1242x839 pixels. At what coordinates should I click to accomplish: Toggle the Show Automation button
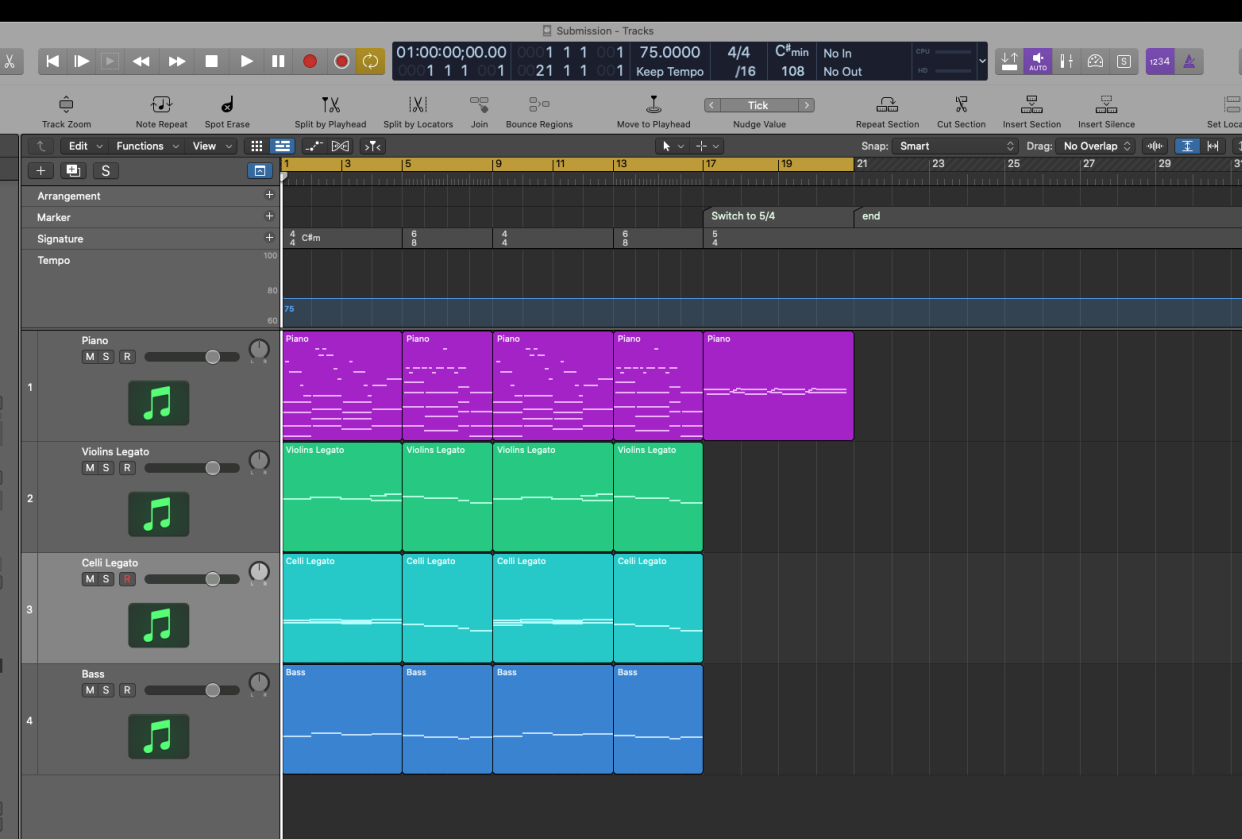pos(314,146)
